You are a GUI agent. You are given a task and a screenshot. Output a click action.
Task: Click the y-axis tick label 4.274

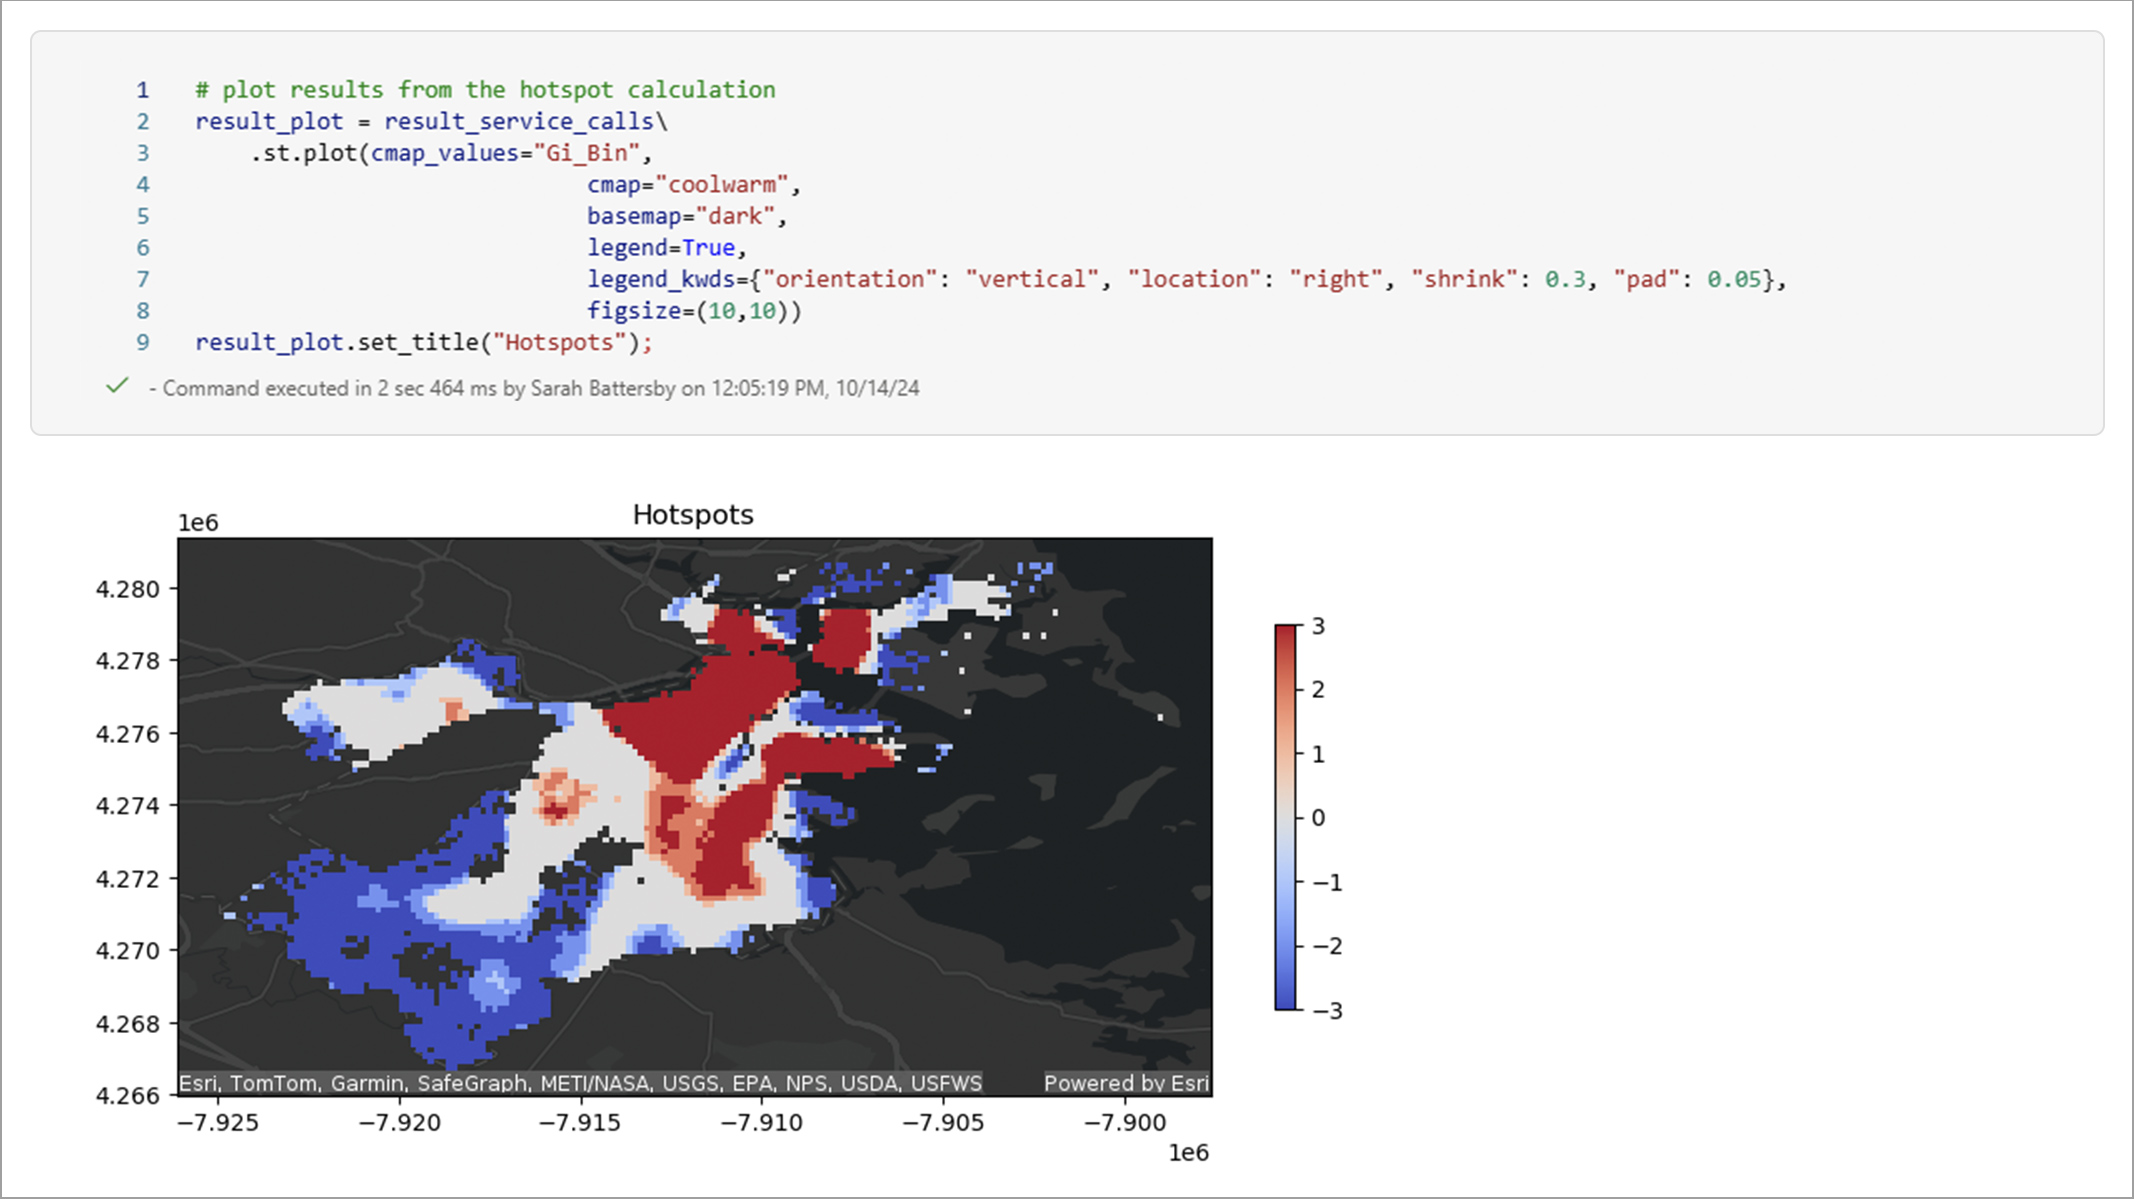click(127, 805)
